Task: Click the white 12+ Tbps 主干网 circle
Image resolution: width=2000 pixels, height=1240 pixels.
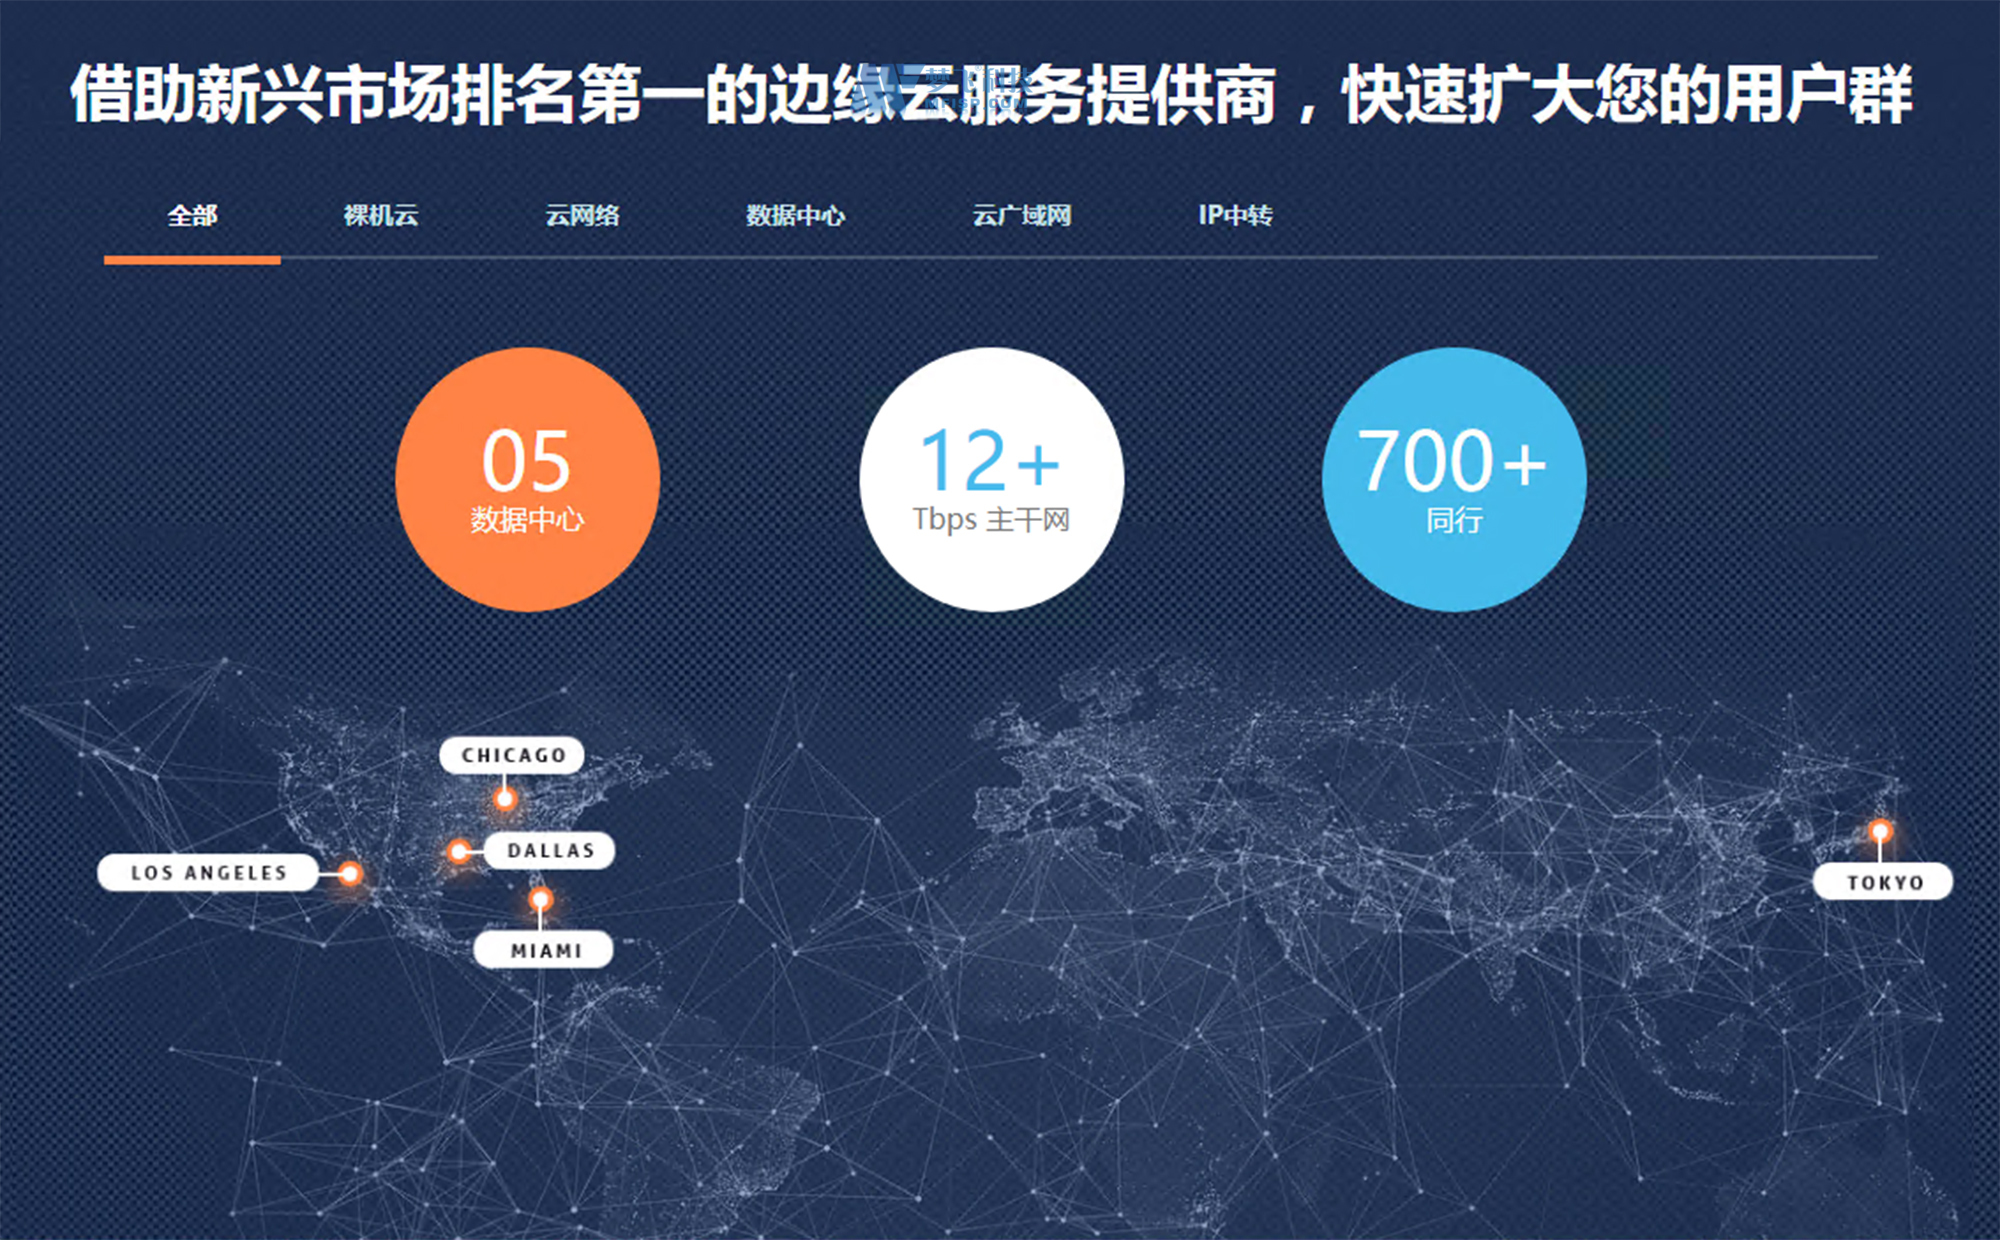Action: click(991, 479)
